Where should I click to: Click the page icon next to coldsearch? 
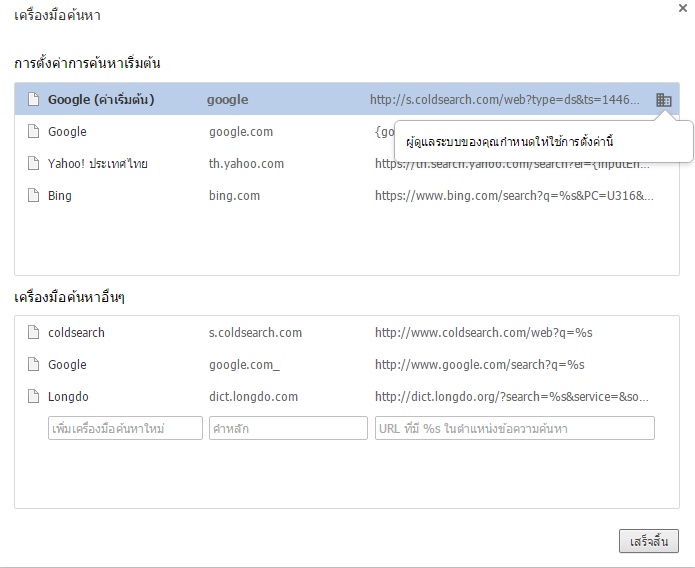34,333
